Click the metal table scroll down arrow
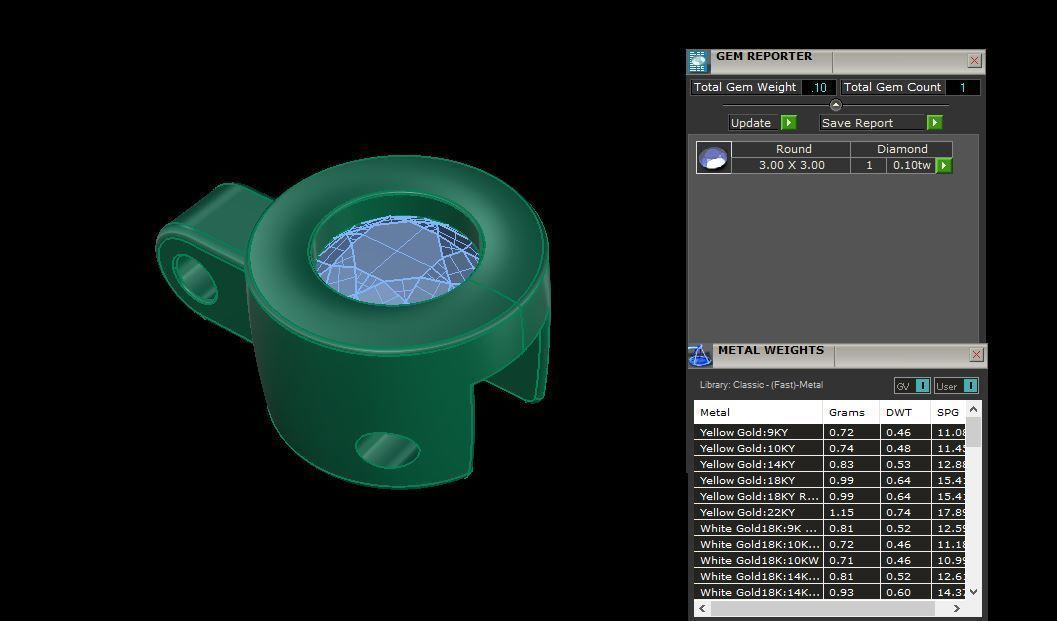The height and width of the screenshot is (621, 1057). point(973,592)
